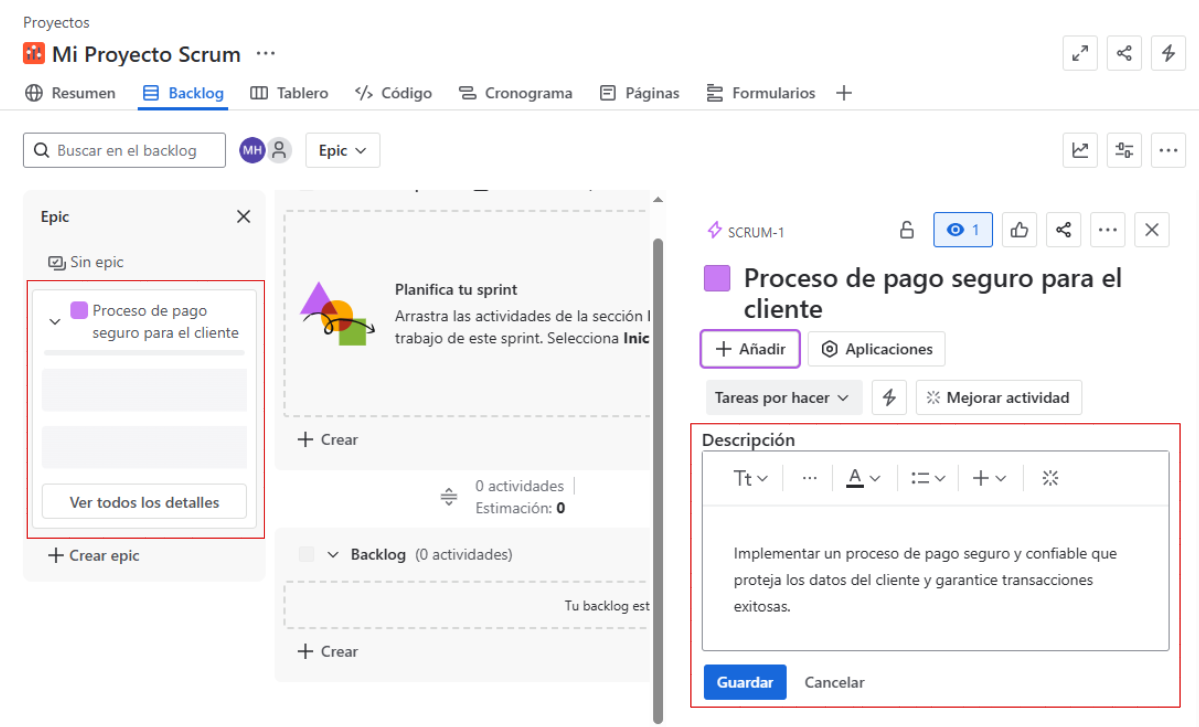Open the backlog insights chart icon
The height and width of the screenshot is (727, 1199).
pyautogui.click(x=1080, y=150)
